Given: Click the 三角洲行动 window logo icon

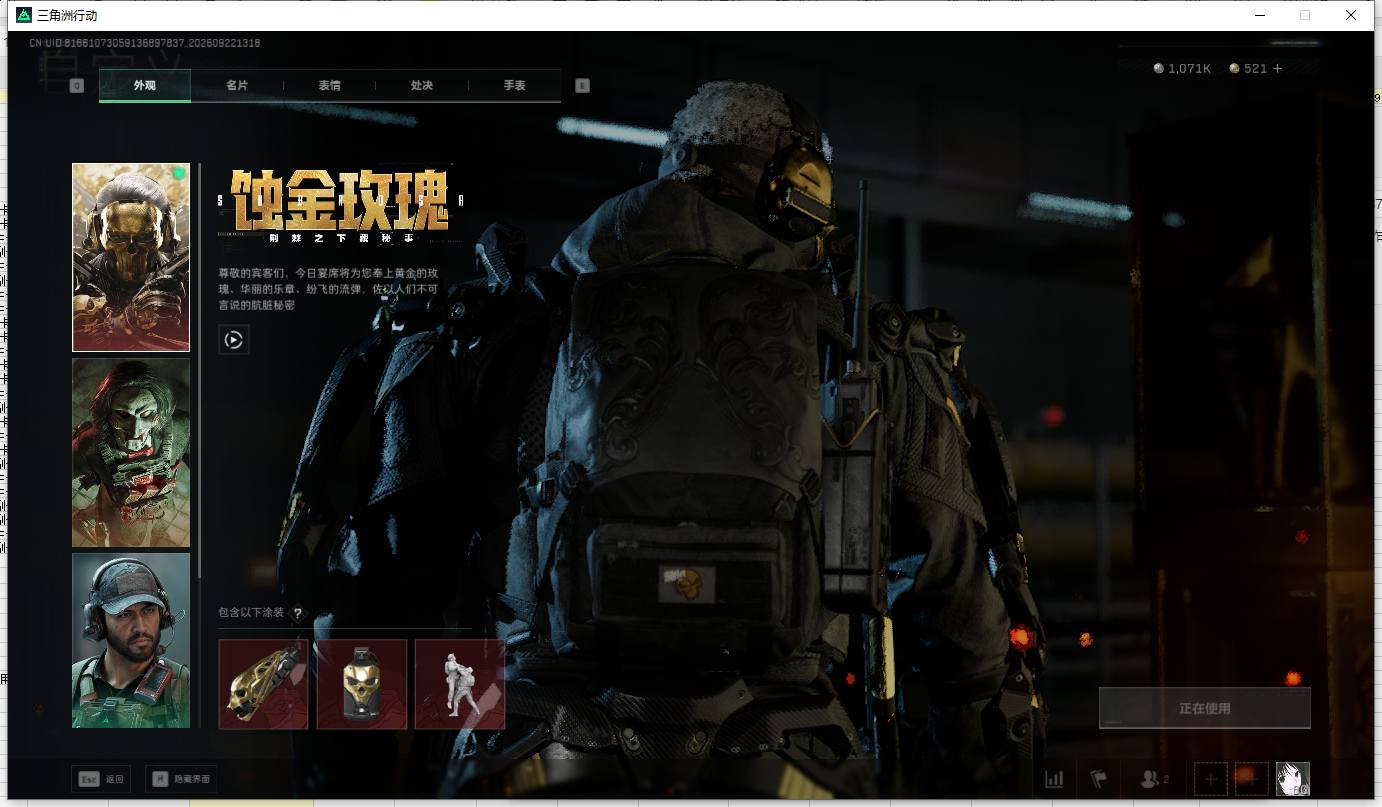Looking at the screenshot, I should tap(24, 15).
